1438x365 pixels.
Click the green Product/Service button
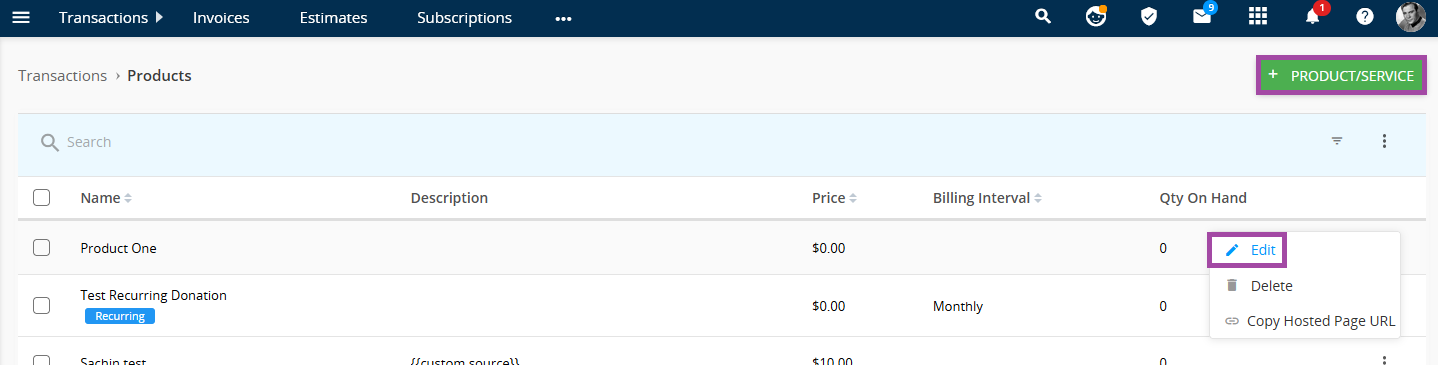pos(1341,75)
